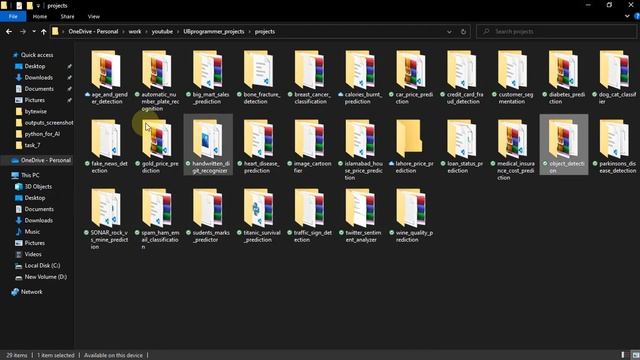Select spam_ham_email_classification folder

157,219
